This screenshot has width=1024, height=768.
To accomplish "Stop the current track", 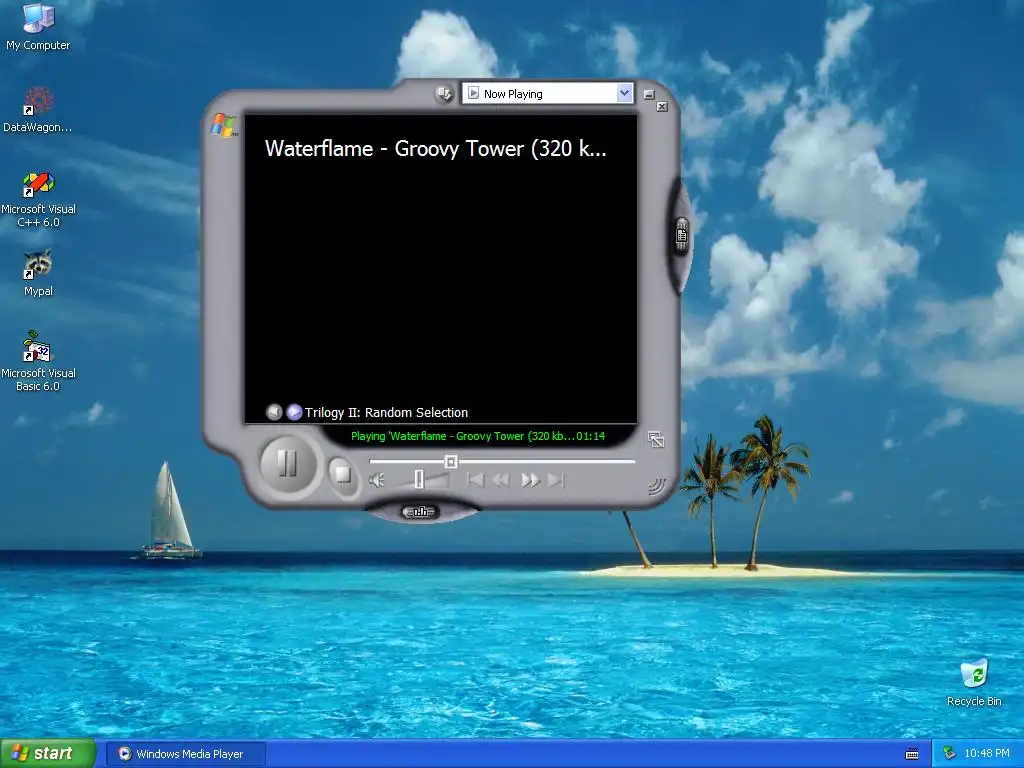I will click(342, 473).
